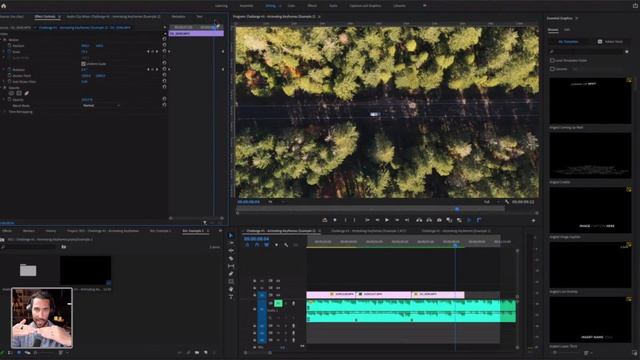
Task: Go to the Home screen
Action: coord(4,6)
